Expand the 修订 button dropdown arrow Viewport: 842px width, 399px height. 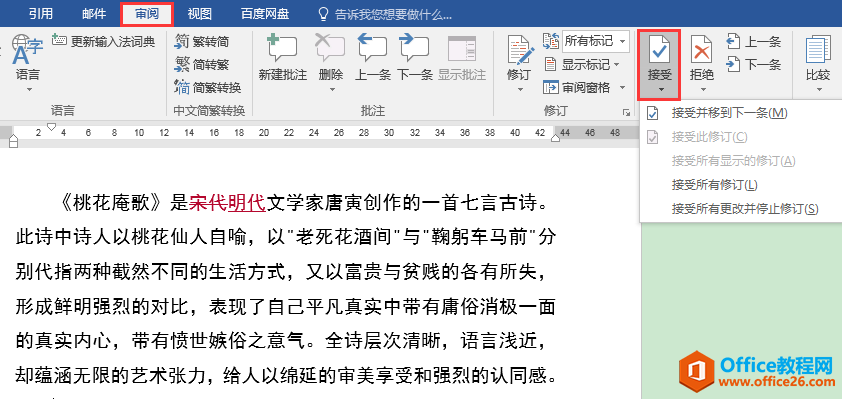point(520,89)
